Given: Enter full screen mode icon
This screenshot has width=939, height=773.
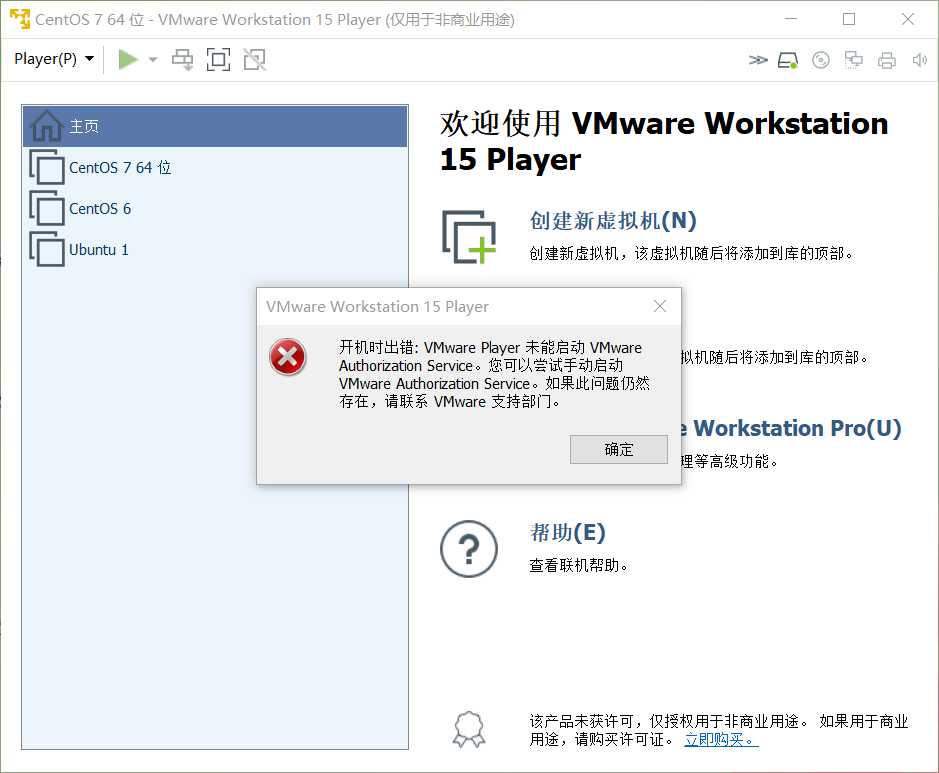Looking at the screenshot, I should point(218,59).
